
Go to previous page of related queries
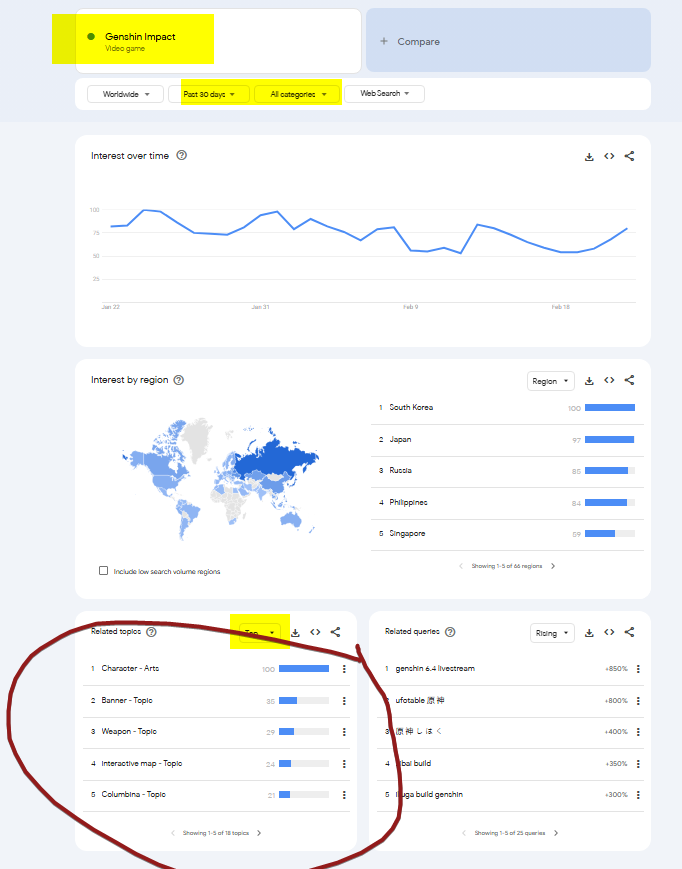click(x=464, y=833)
